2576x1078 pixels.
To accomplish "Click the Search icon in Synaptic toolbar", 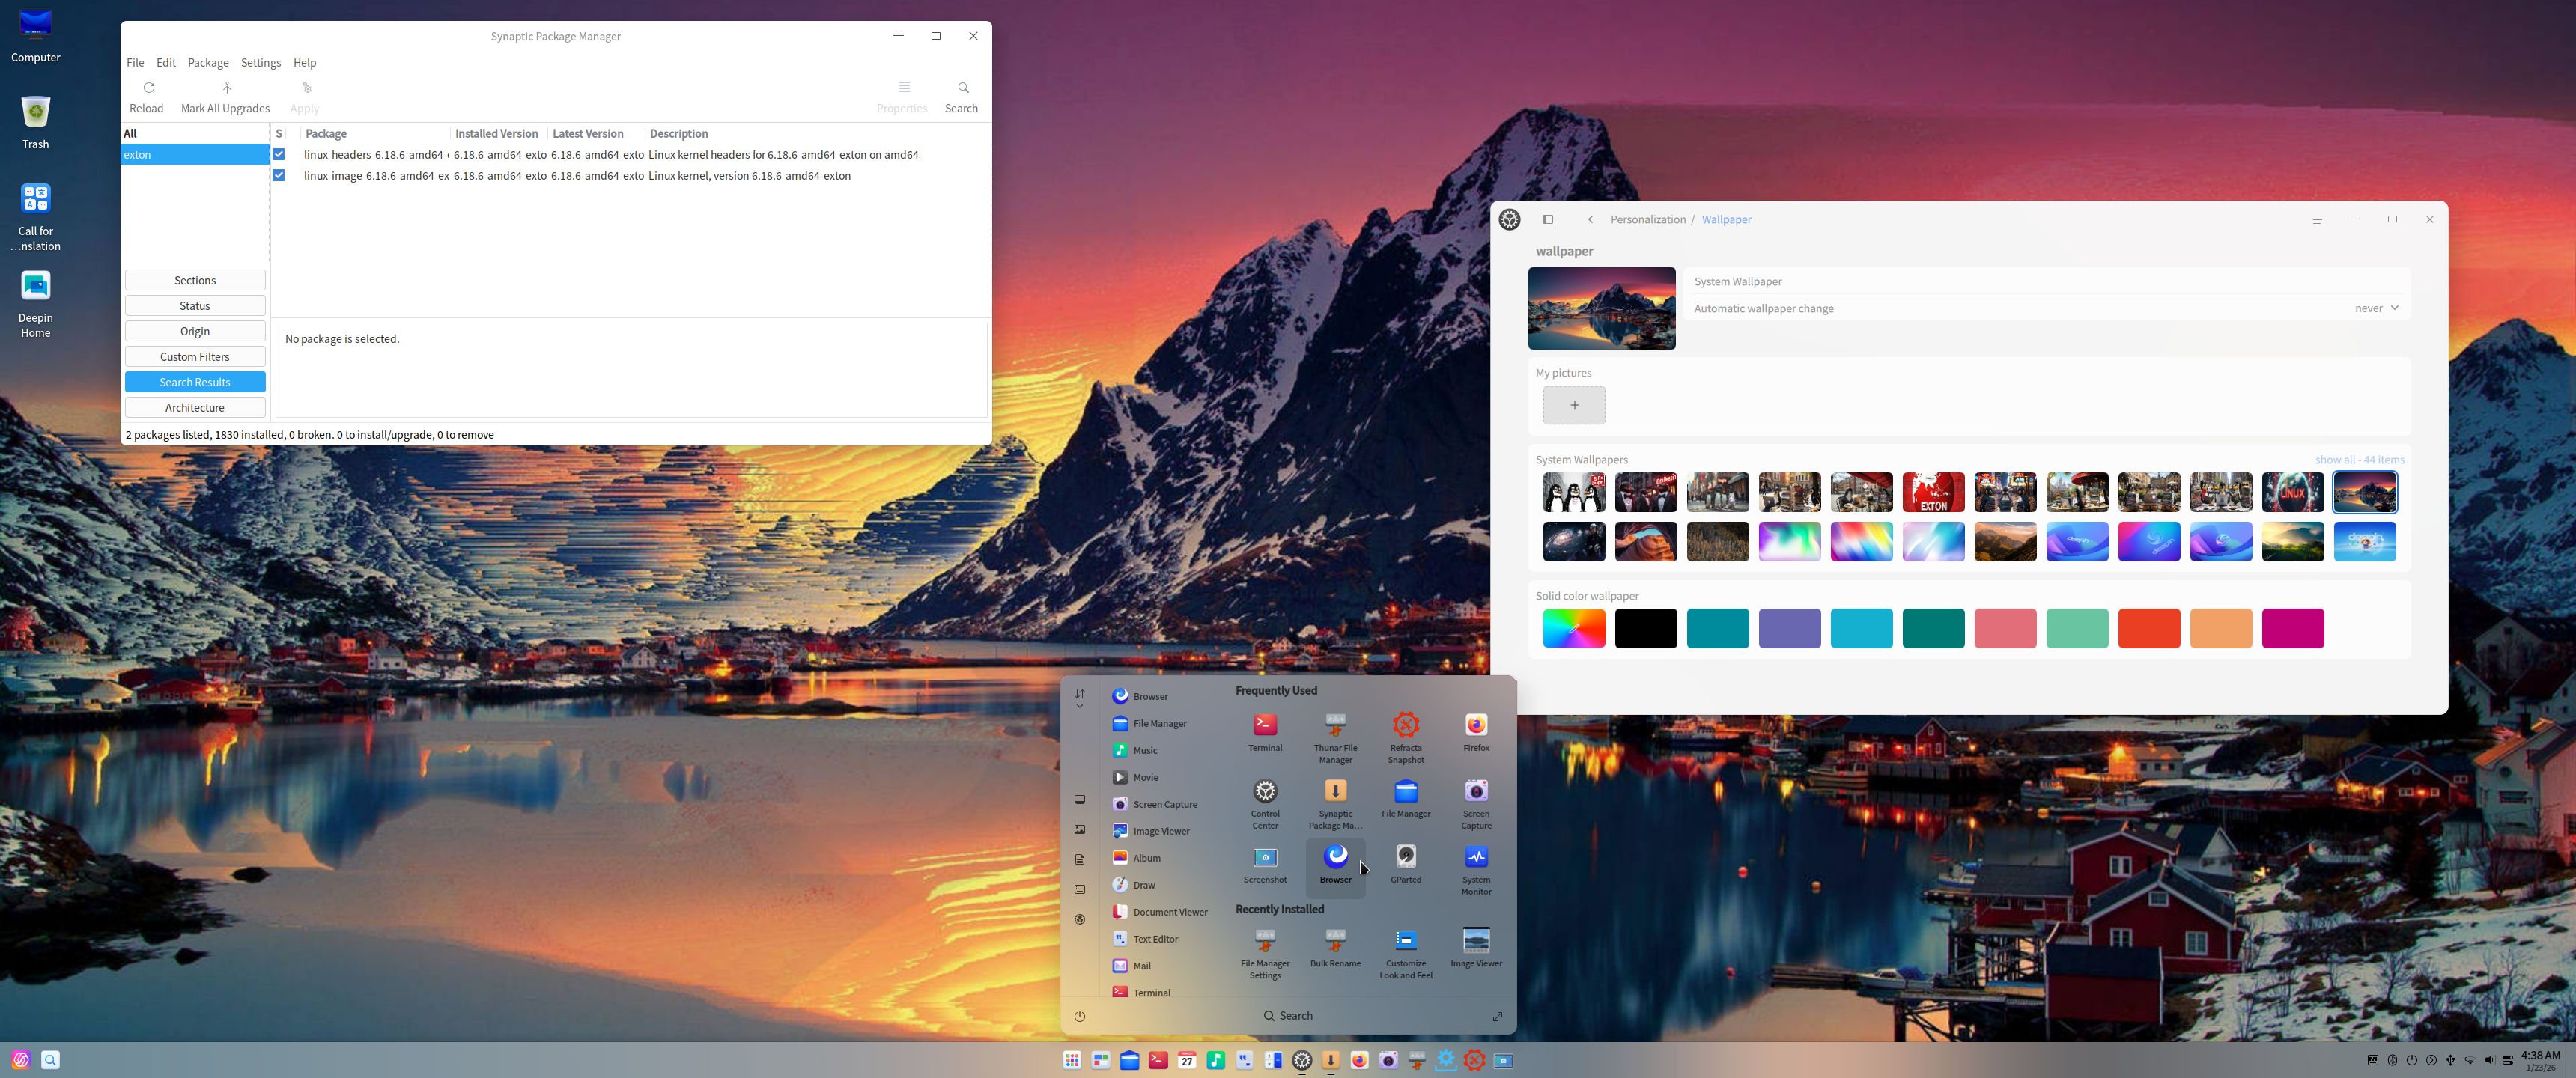I will [x=962, y=88].
